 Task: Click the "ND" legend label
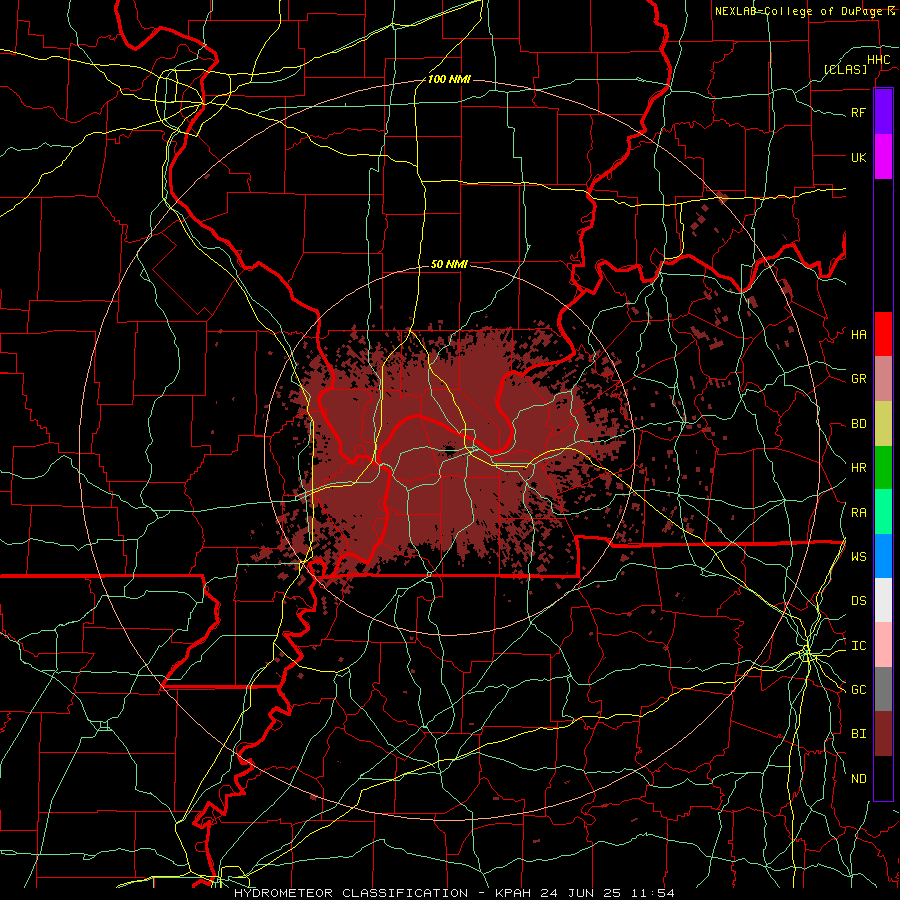(x=858, y=779)
